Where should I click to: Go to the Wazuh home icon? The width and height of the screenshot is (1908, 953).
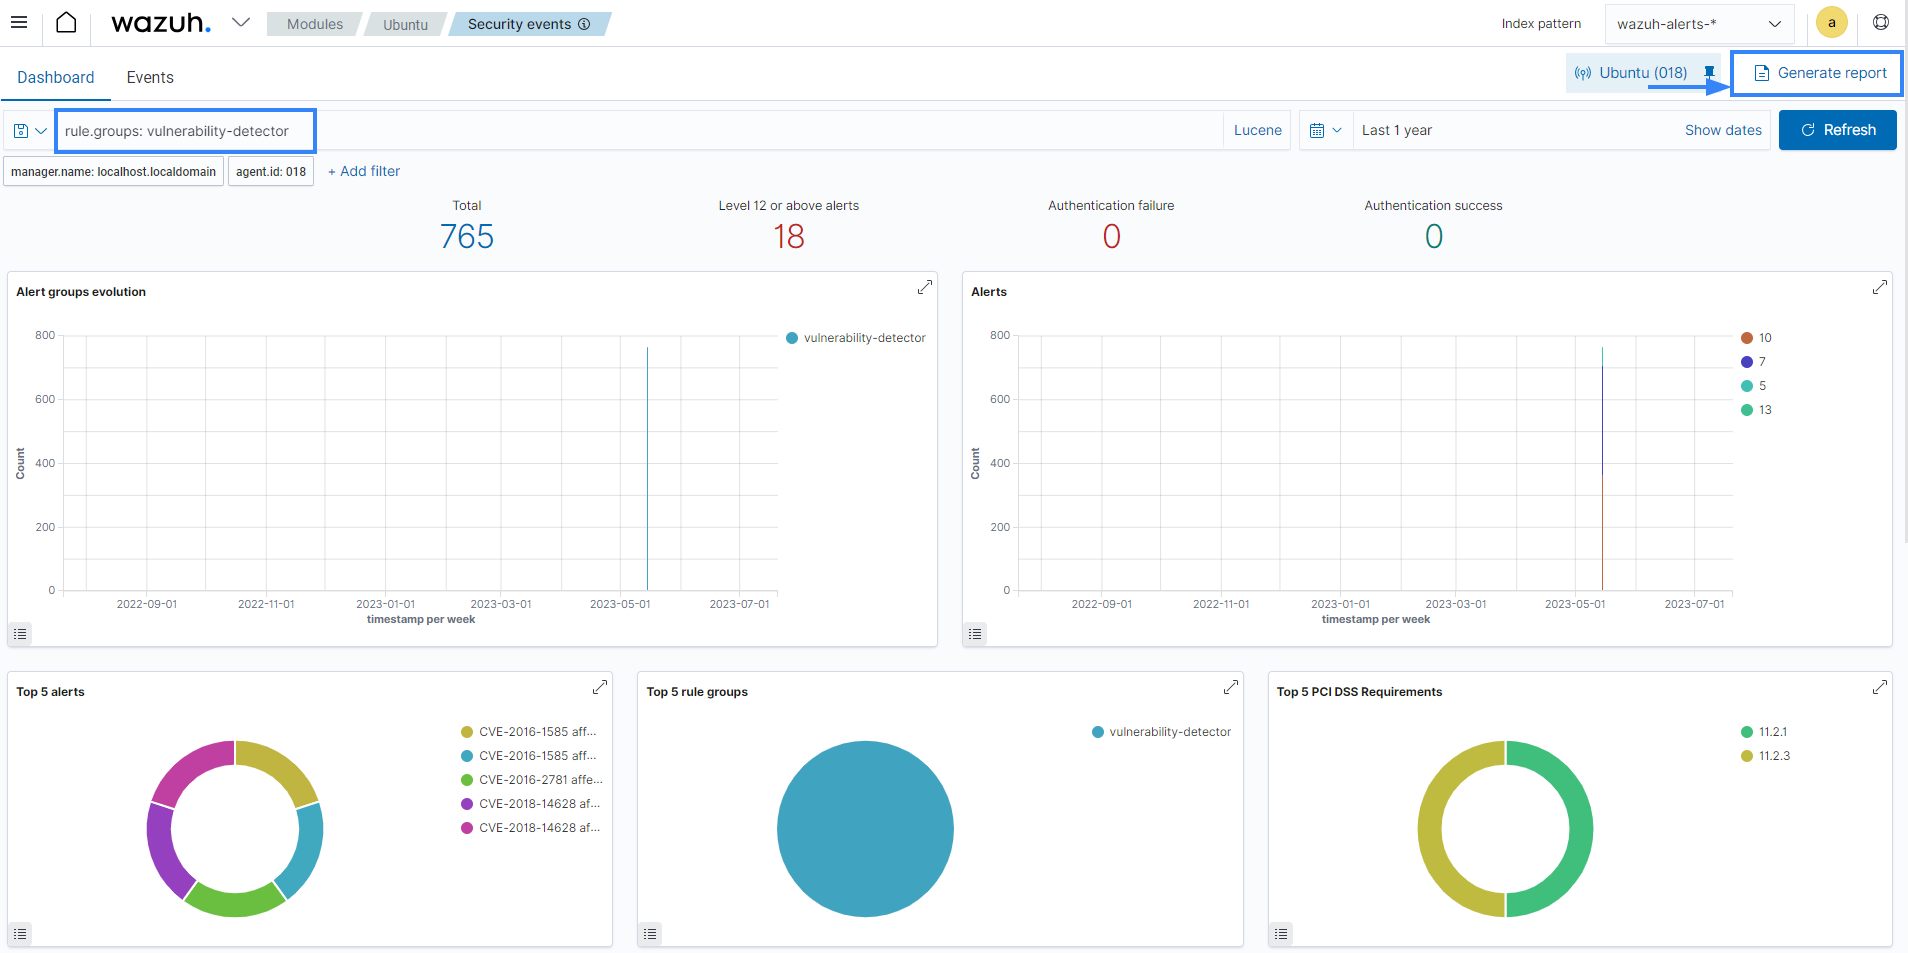point(66,22)
